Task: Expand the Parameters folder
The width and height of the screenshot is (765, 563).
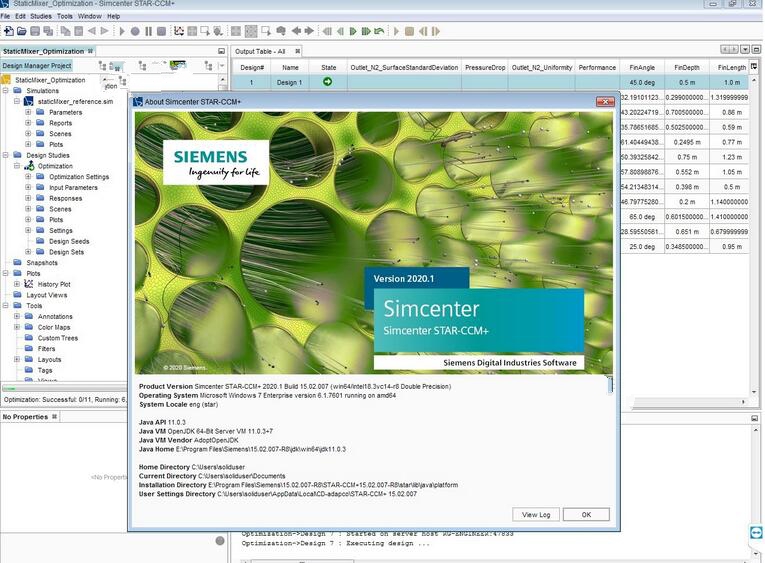Action: 28,112
